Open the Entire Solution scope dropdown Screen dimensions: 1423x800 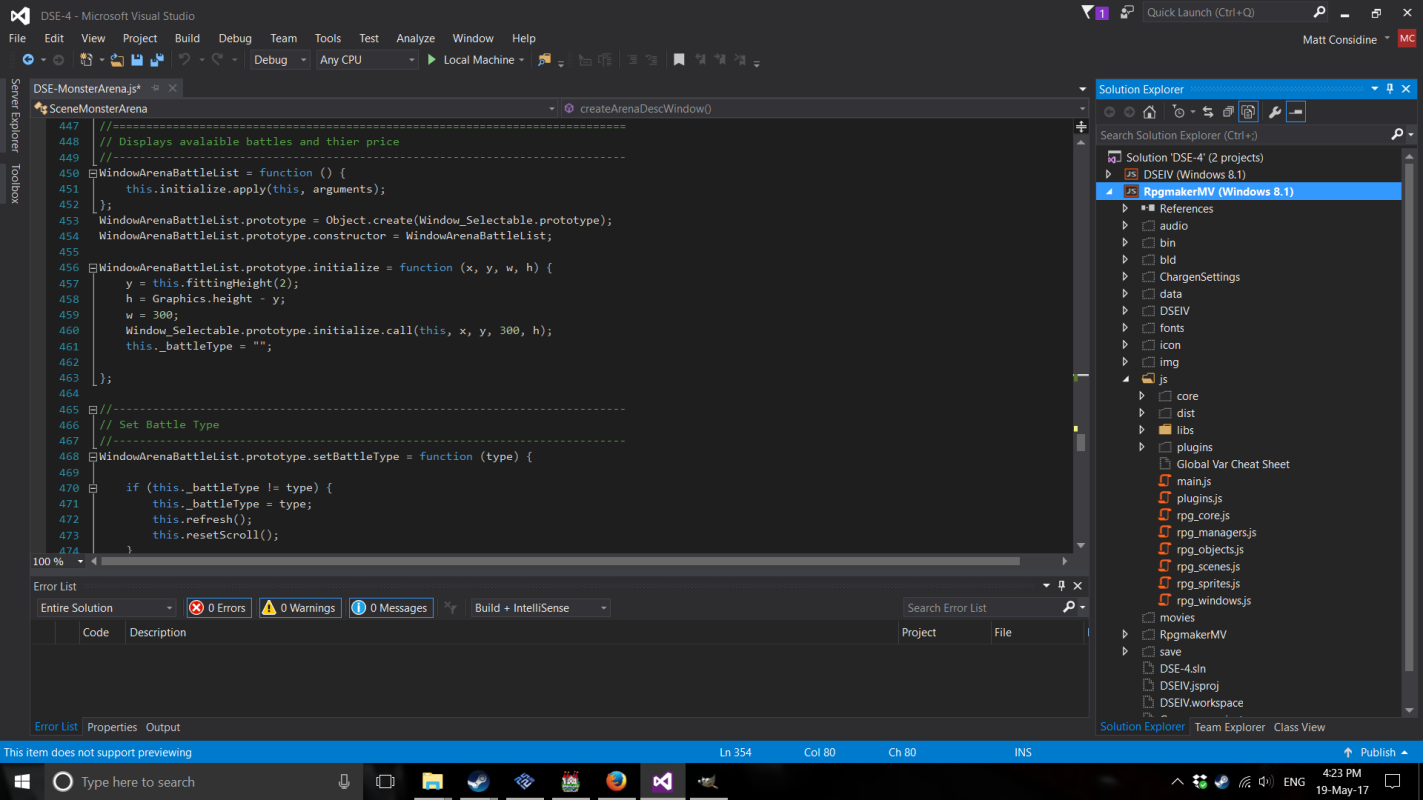(x=106, y=608)
